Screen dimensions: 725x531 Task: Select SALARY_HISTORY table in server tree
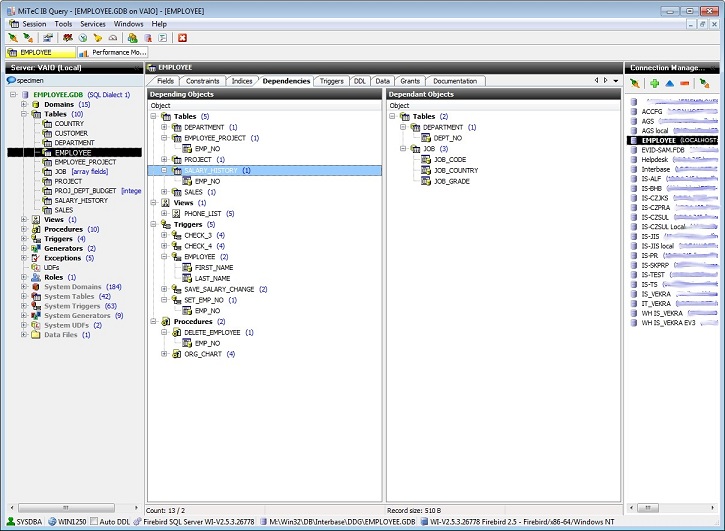(80, 200)
